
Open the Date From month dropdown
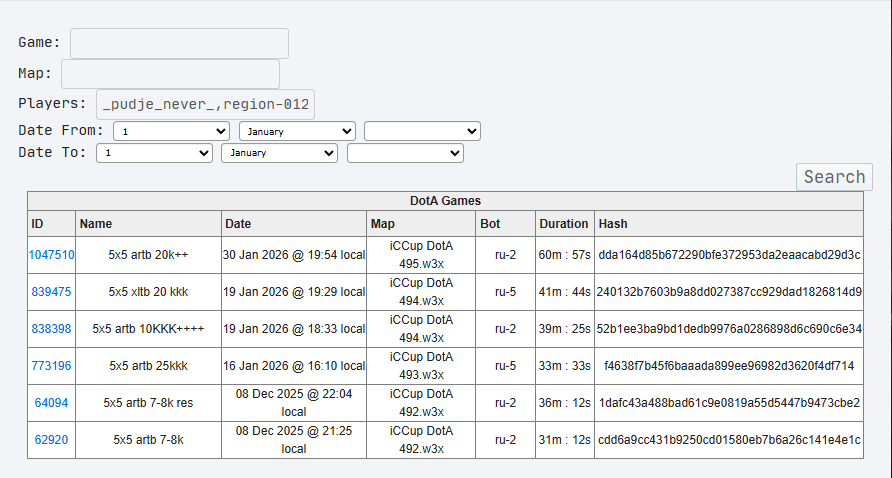coord(297,131)
